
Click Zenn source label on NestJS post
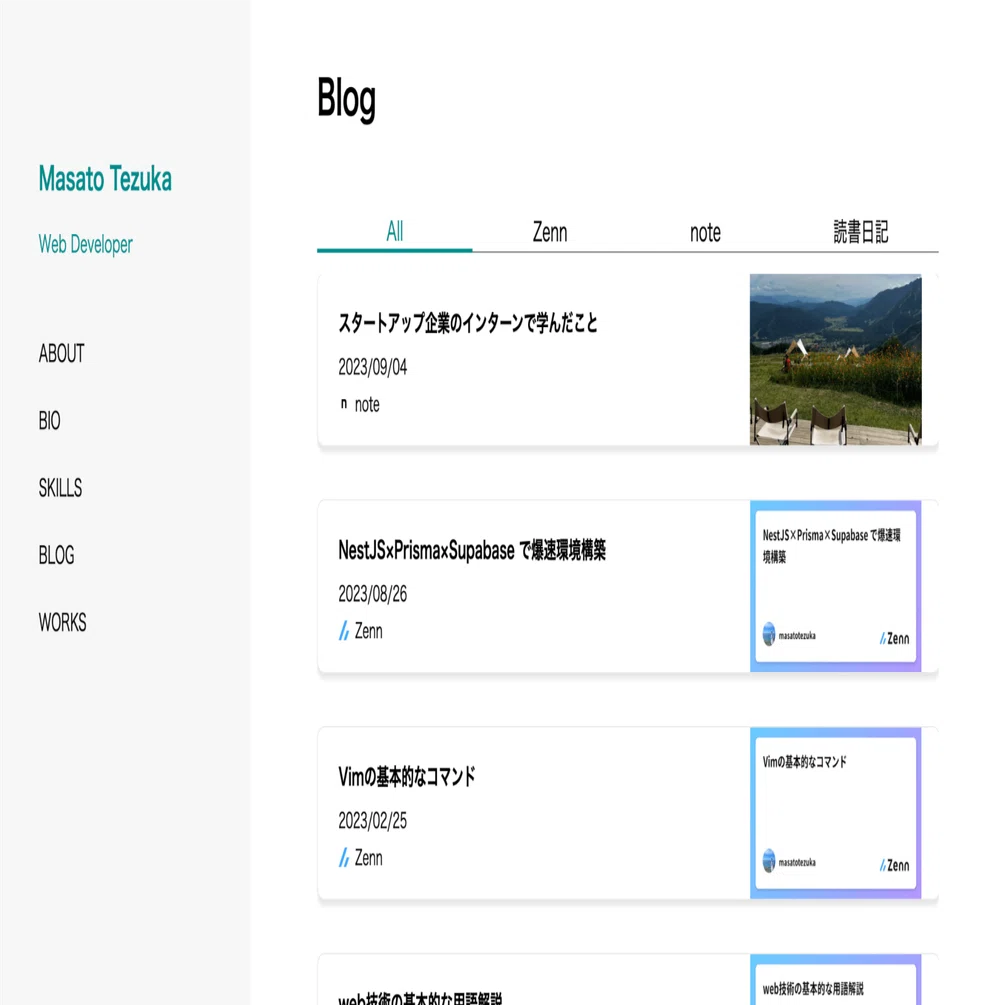369,631
